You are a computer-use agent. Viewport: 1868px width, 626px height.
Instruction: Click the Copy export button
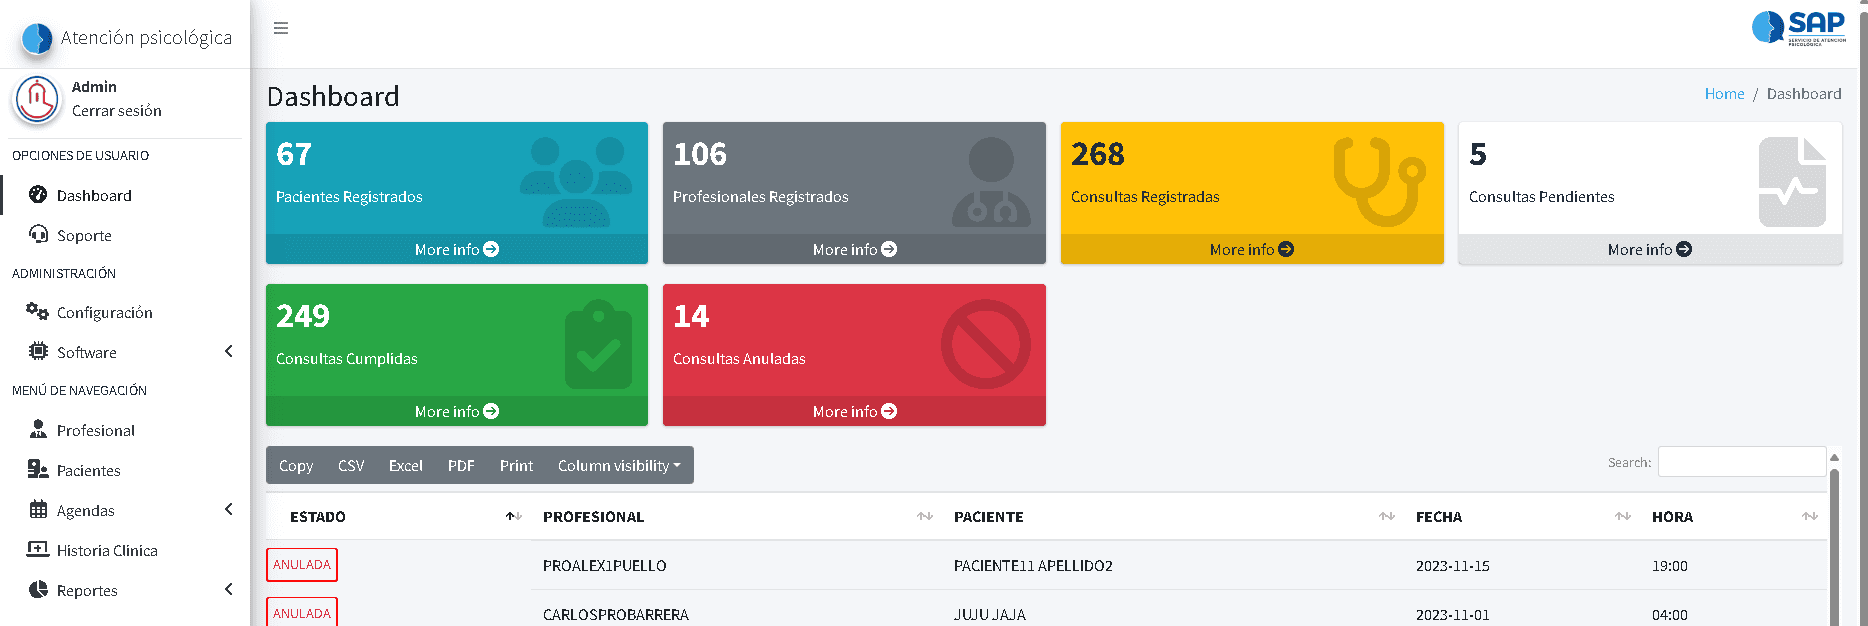click(x=296, y=465)
